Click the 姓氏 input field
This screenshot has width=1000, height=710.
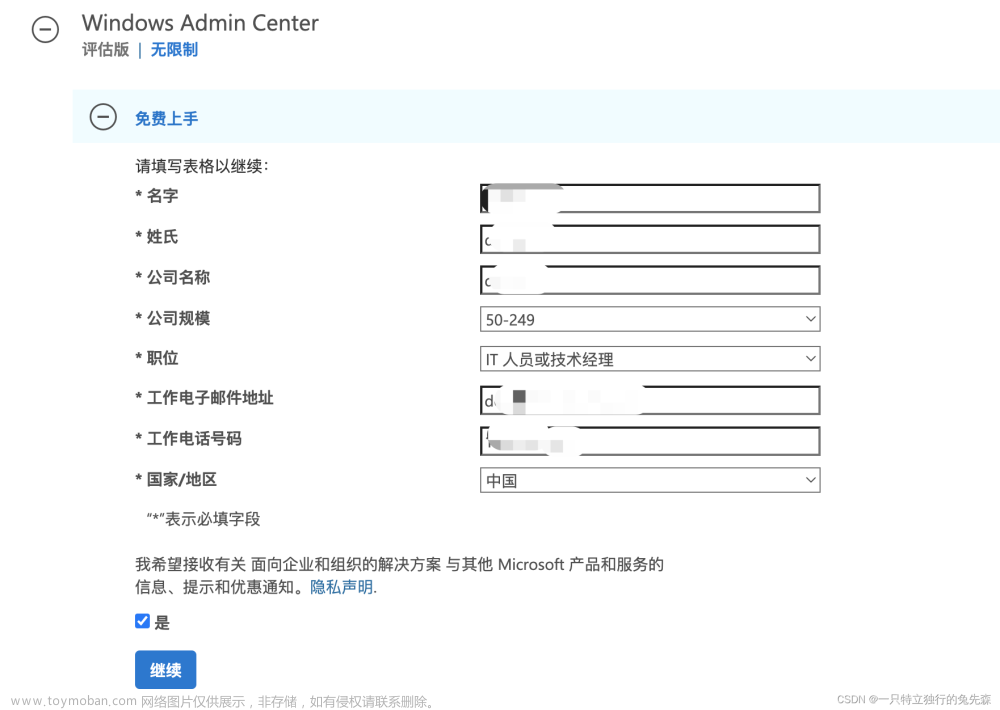pyautogui.click(x=650, y=239)
